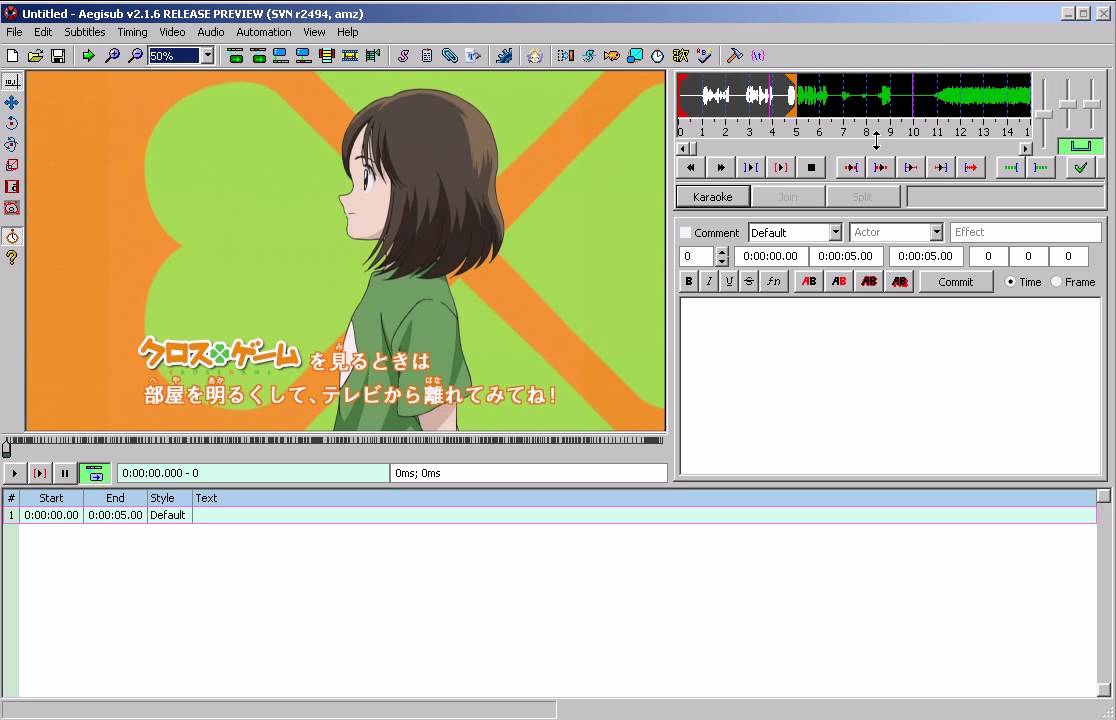Zoom video out with the minus magnifier
Image resolution: width=1116 pixels, height=720 pixels.
[x=135, y=55]
